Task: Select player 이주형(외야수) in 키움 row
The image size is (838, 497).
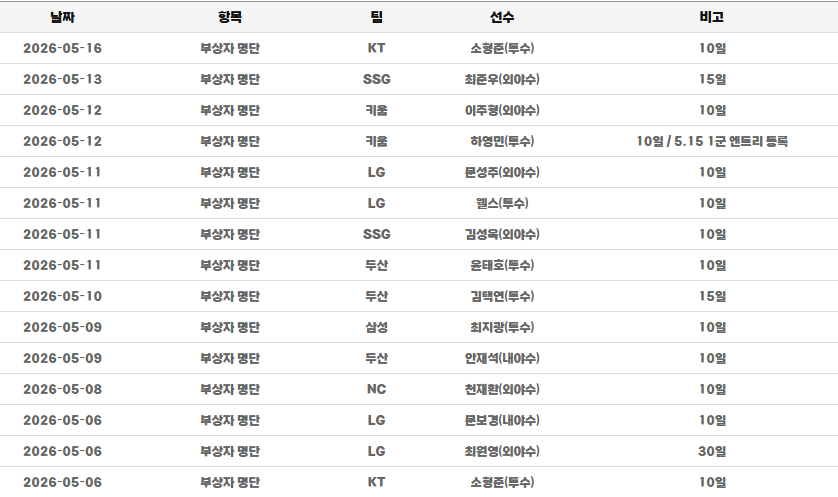Action: (502, 110)
